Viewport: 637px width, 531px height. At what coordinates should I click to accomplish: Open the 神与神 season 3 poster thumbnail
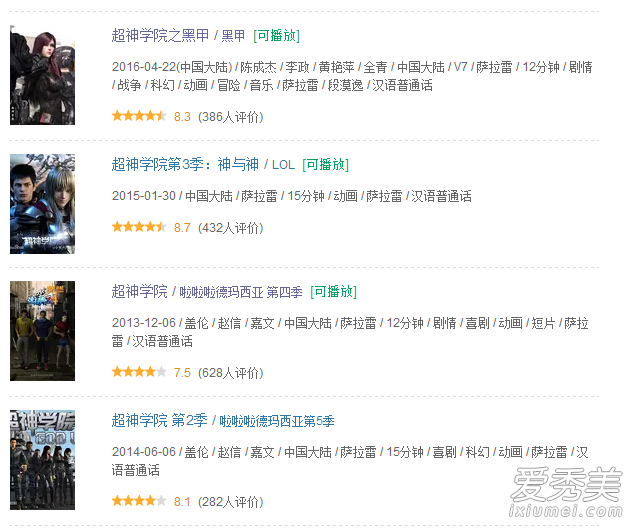coord(42,204)
